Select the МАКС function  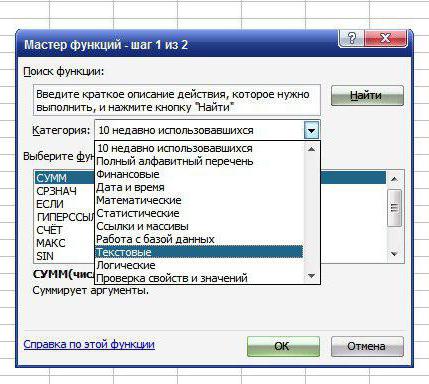tap(65, 243)
